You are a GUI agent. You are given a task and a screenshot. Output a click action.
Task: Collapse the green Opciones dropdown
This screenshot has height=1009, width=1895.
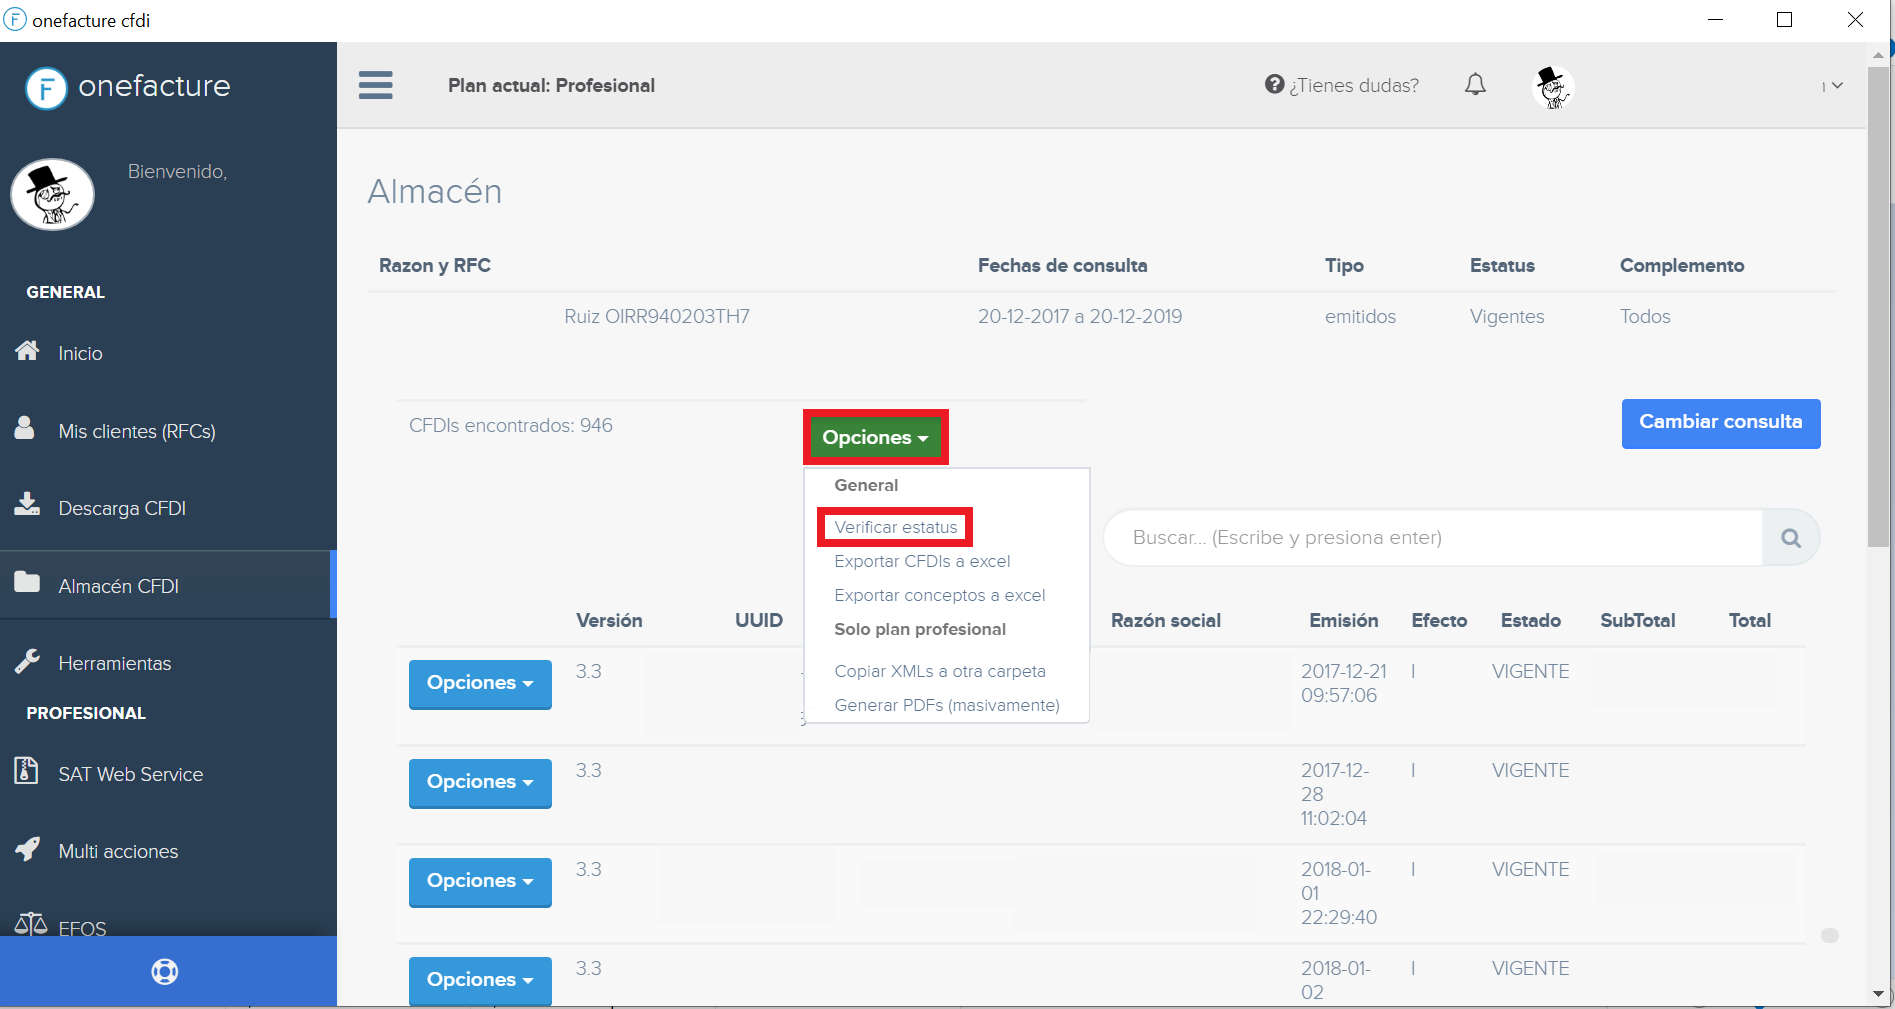[x=875, y=438]
